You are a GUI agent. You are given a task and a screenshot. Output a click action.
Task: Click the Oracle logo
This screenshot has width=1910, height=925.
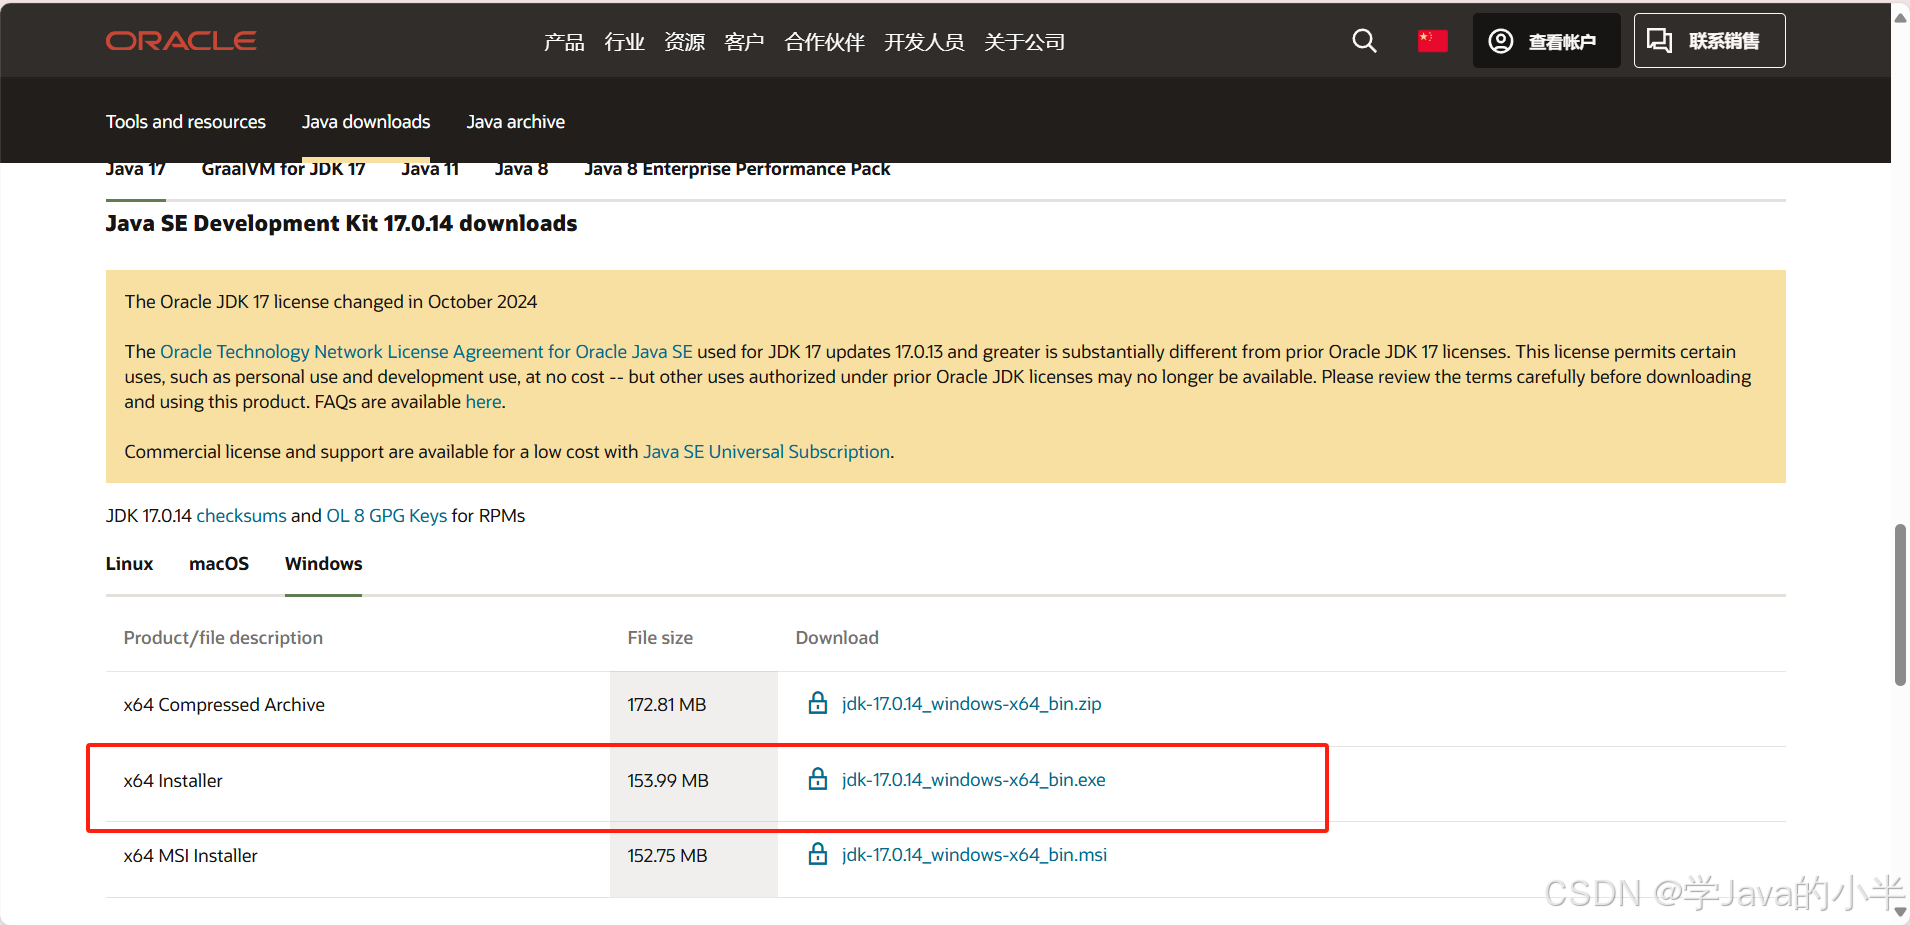[181, 41]
